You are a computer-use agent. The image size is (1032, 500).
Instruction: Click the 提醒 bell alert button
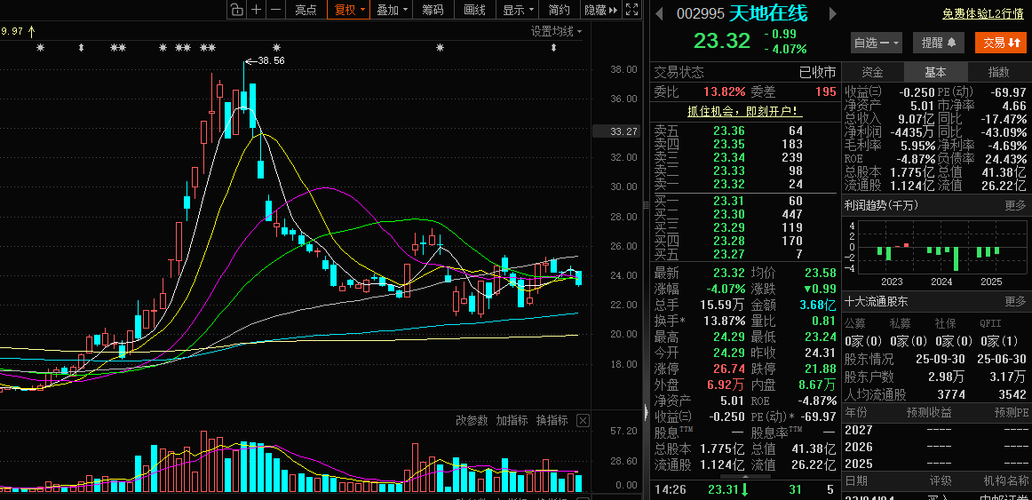coord(939,43)
